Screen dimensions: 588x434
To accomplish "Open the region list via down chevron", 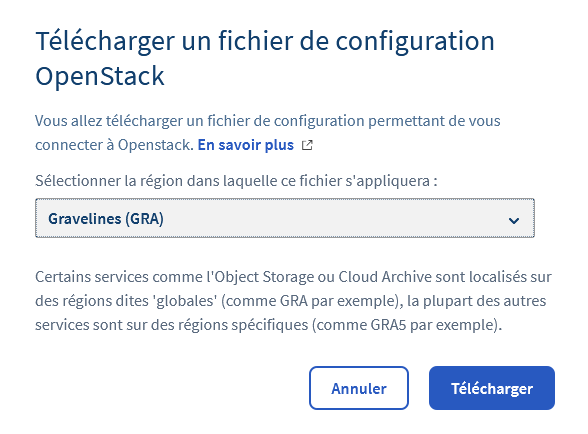I will 514,221.
